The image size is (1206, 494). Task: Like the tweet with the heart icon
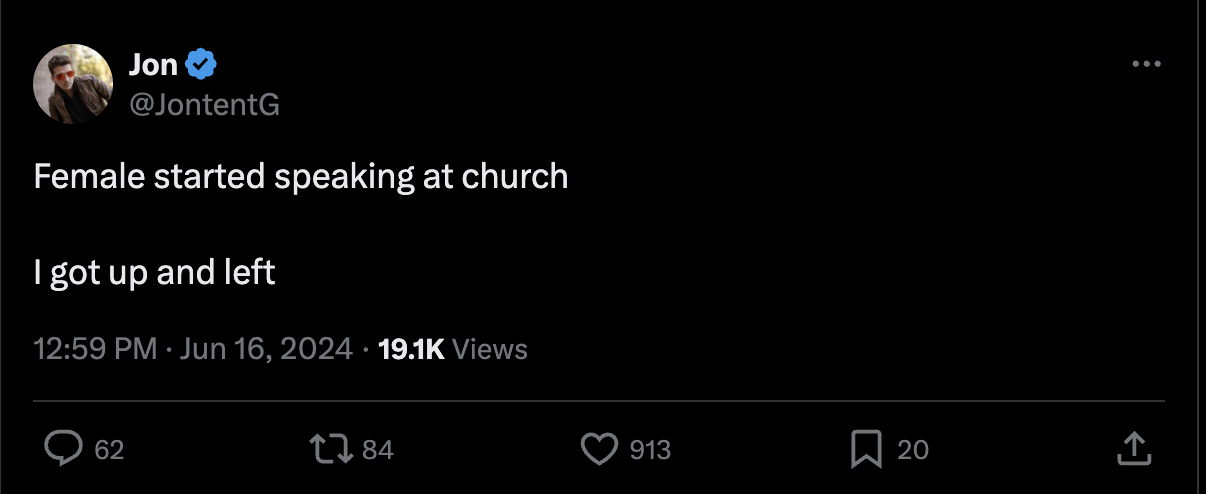(599, 449)
